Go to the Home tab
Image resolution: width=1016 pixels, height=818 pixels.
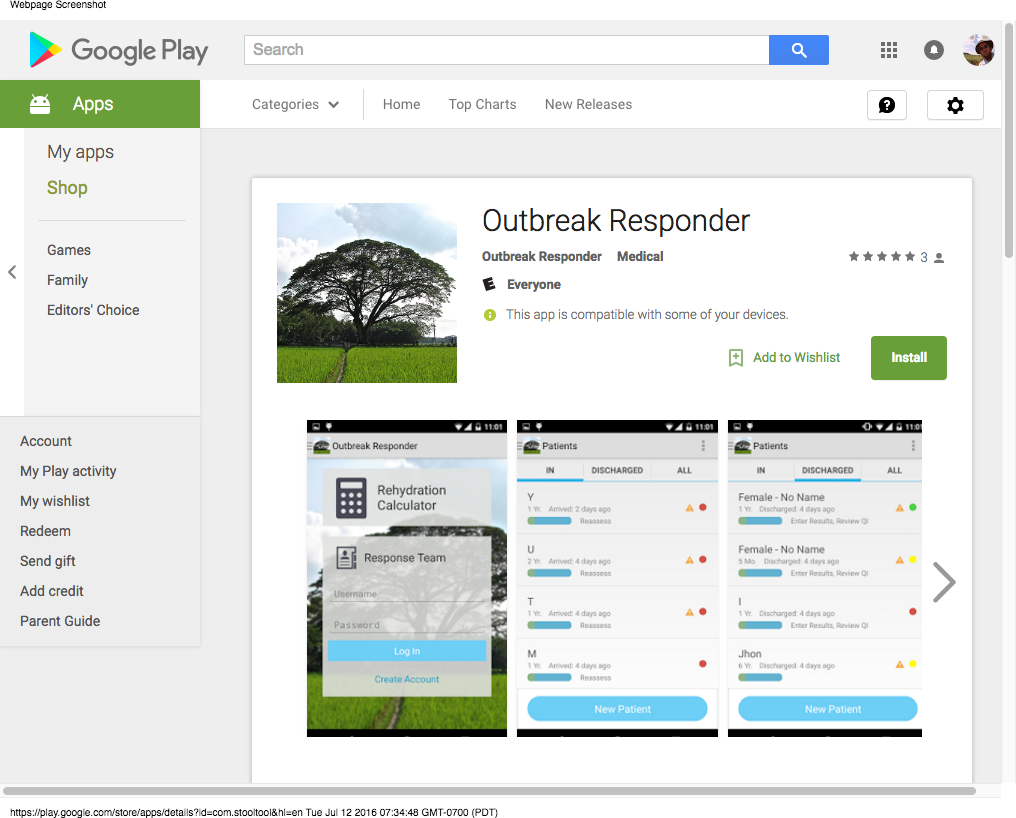click(401, 104)
